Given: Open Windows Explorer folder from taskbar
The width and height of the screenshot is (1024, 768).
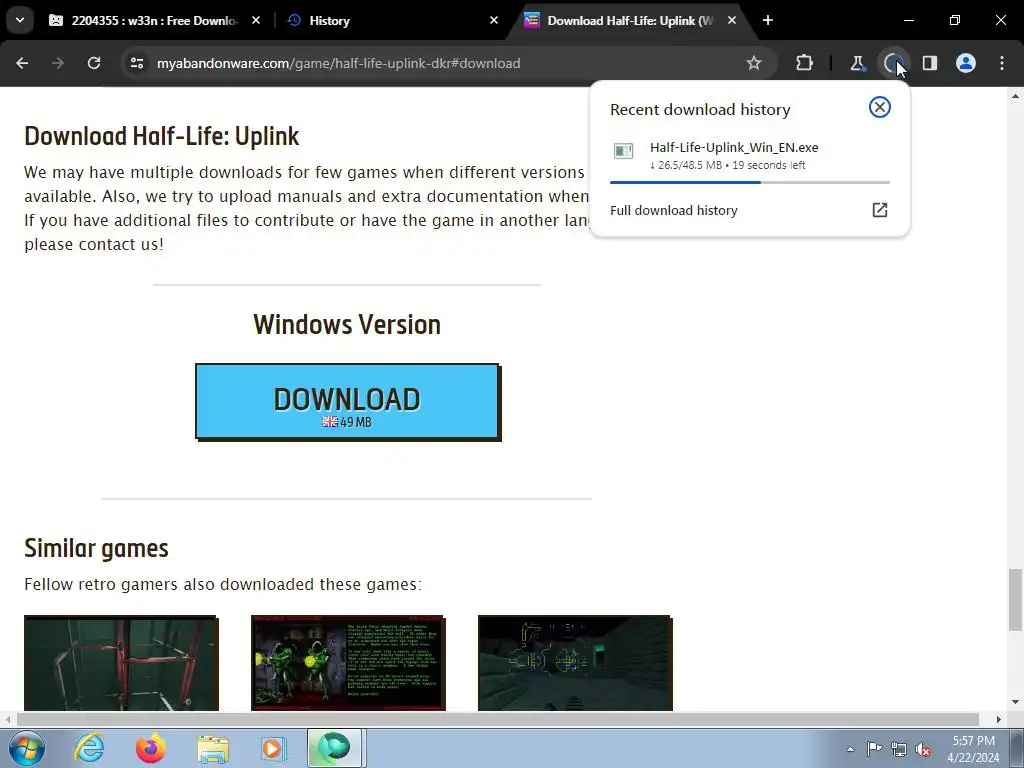Looking at the screenshot, I should tap(213, 748).
